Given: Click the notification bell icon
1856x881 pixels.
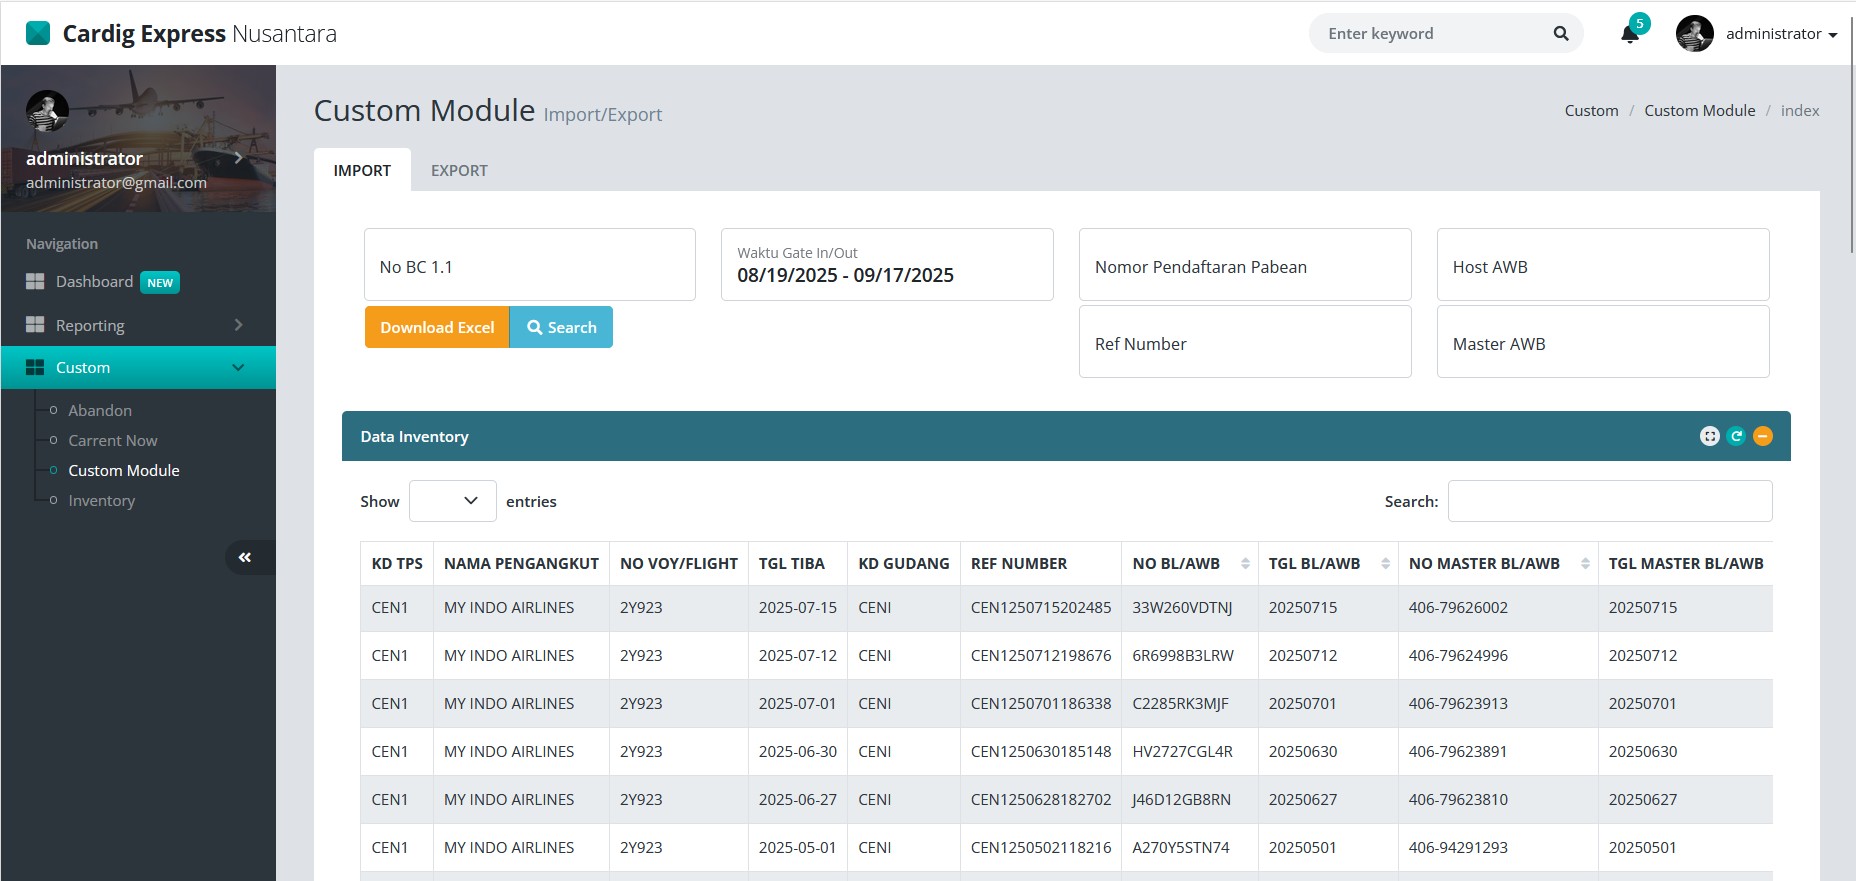Looking at the screenshot, I should click(1629, 35).
